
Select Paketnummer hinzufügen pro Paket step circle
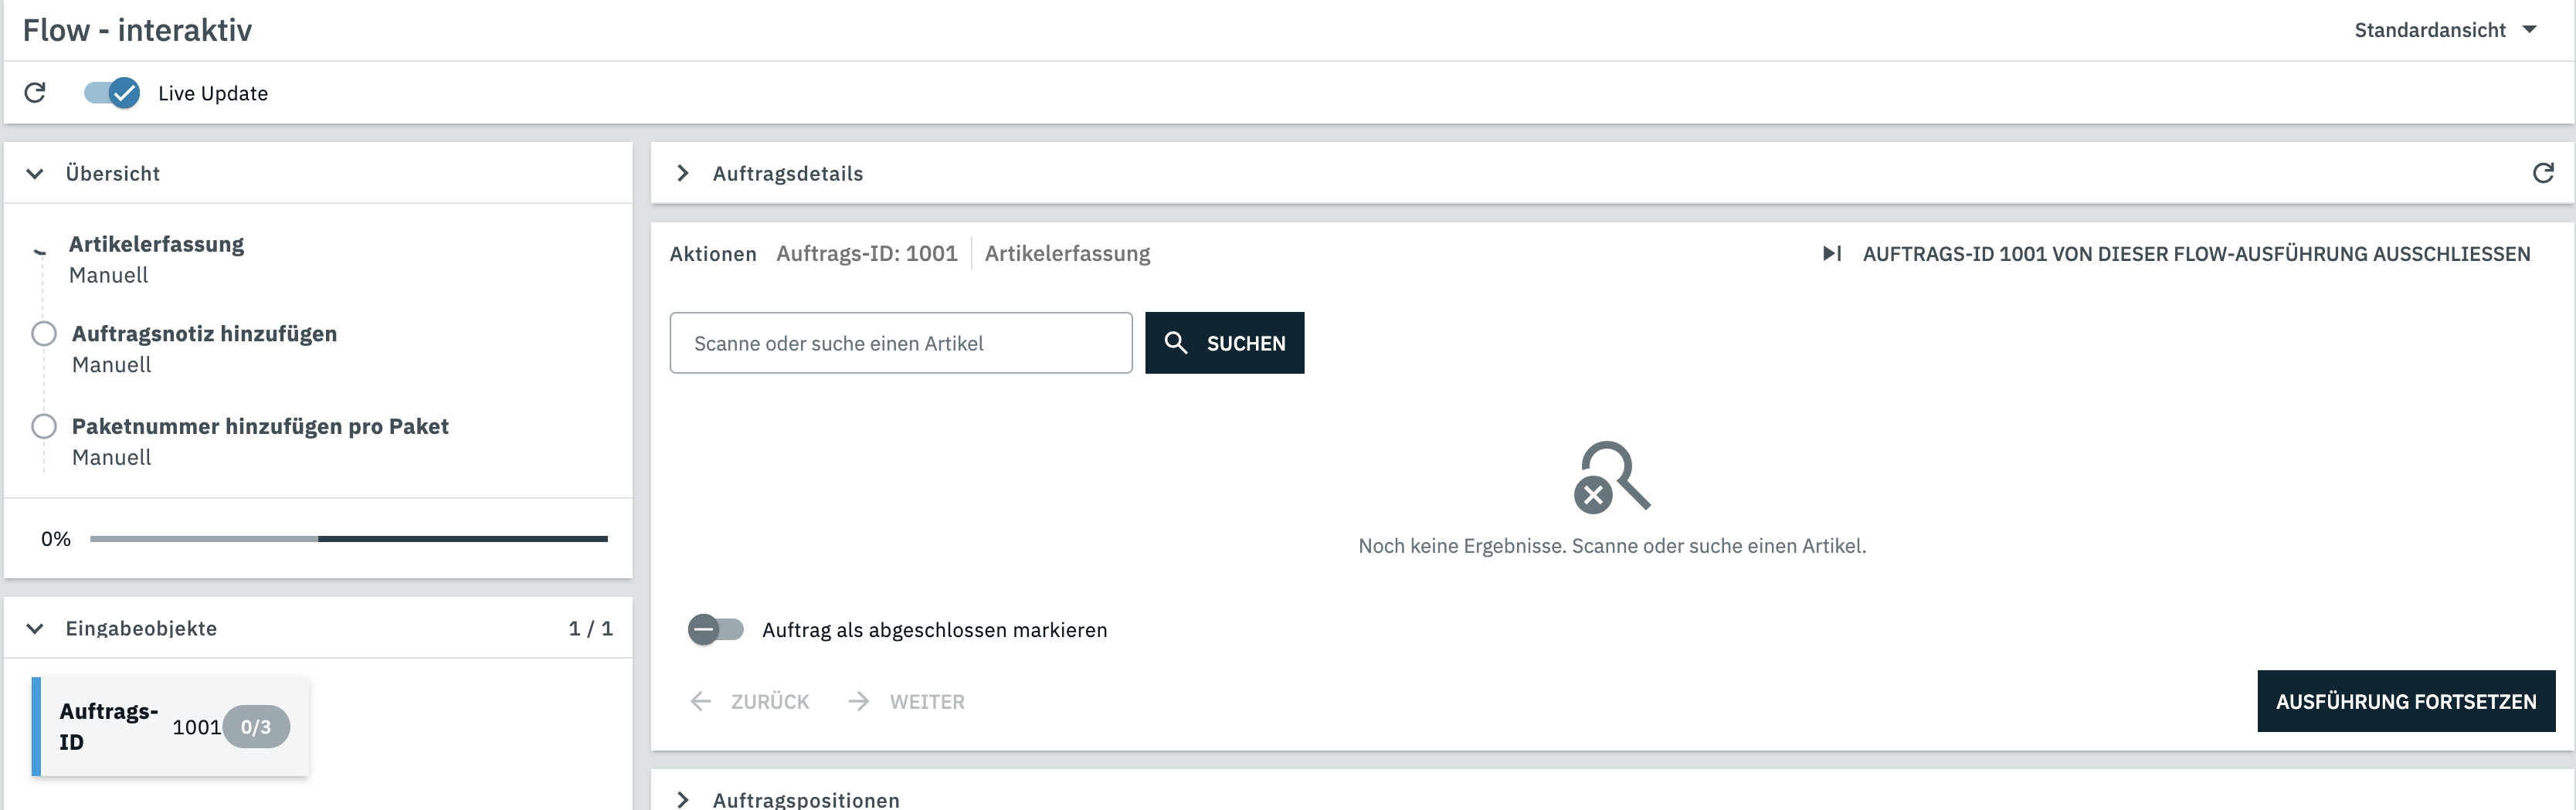[x=44, y=427]
